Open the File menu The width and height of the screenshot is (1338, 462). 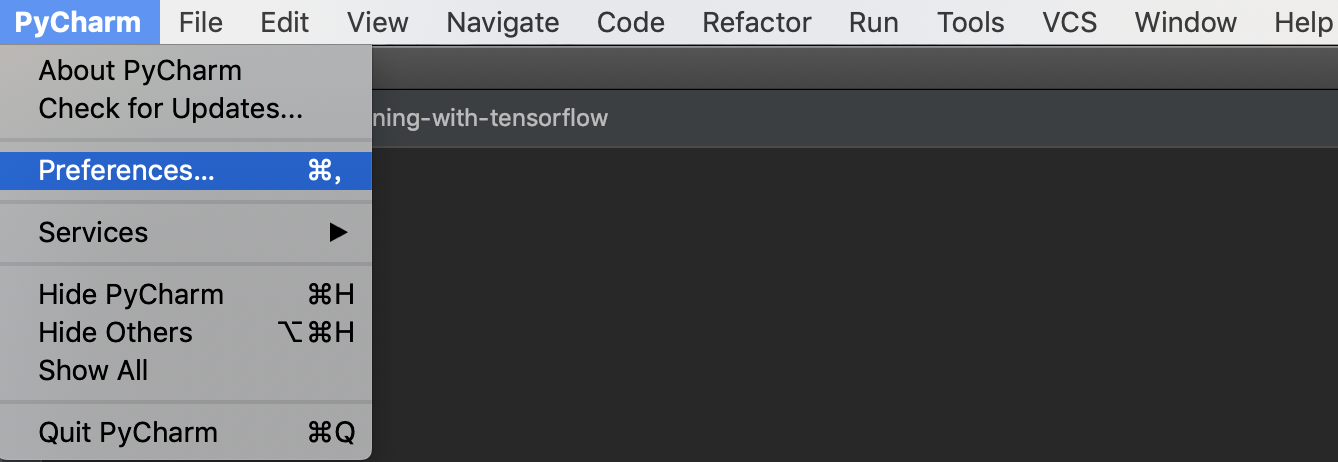pyautogui.click(x=201, y=22)
